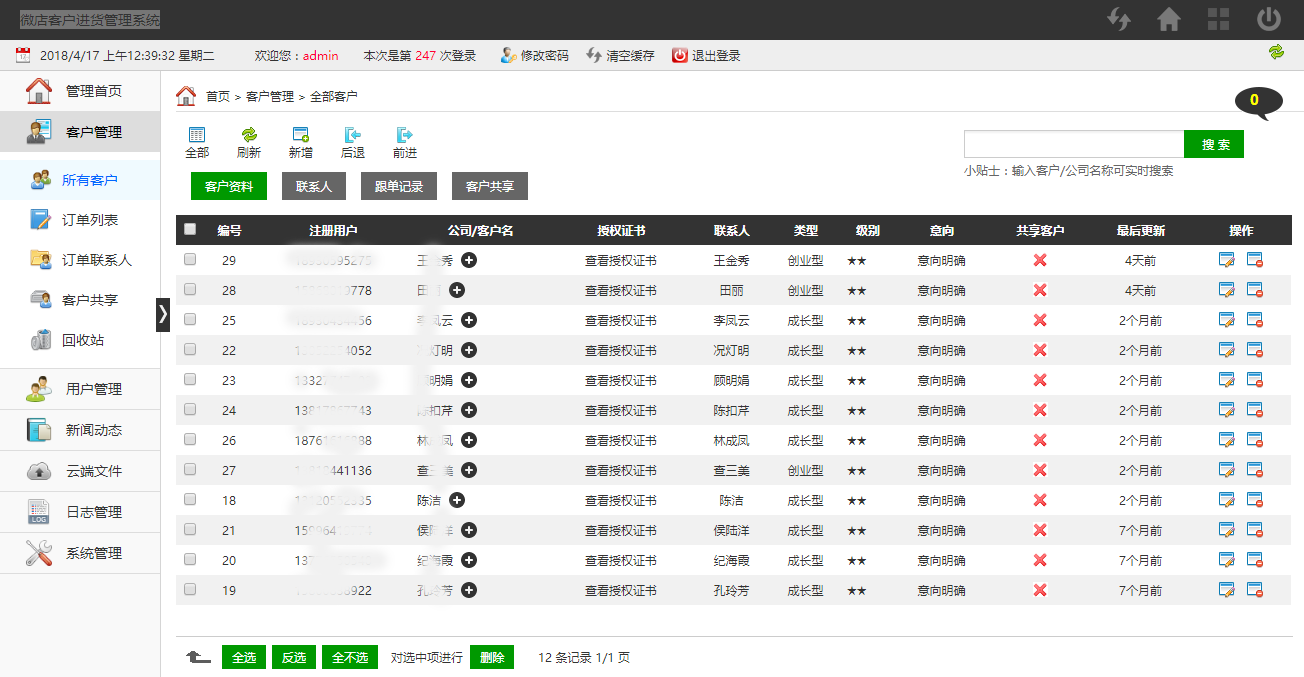
Task: Click 修改密码 in the info bar
Action: [535, 56]
